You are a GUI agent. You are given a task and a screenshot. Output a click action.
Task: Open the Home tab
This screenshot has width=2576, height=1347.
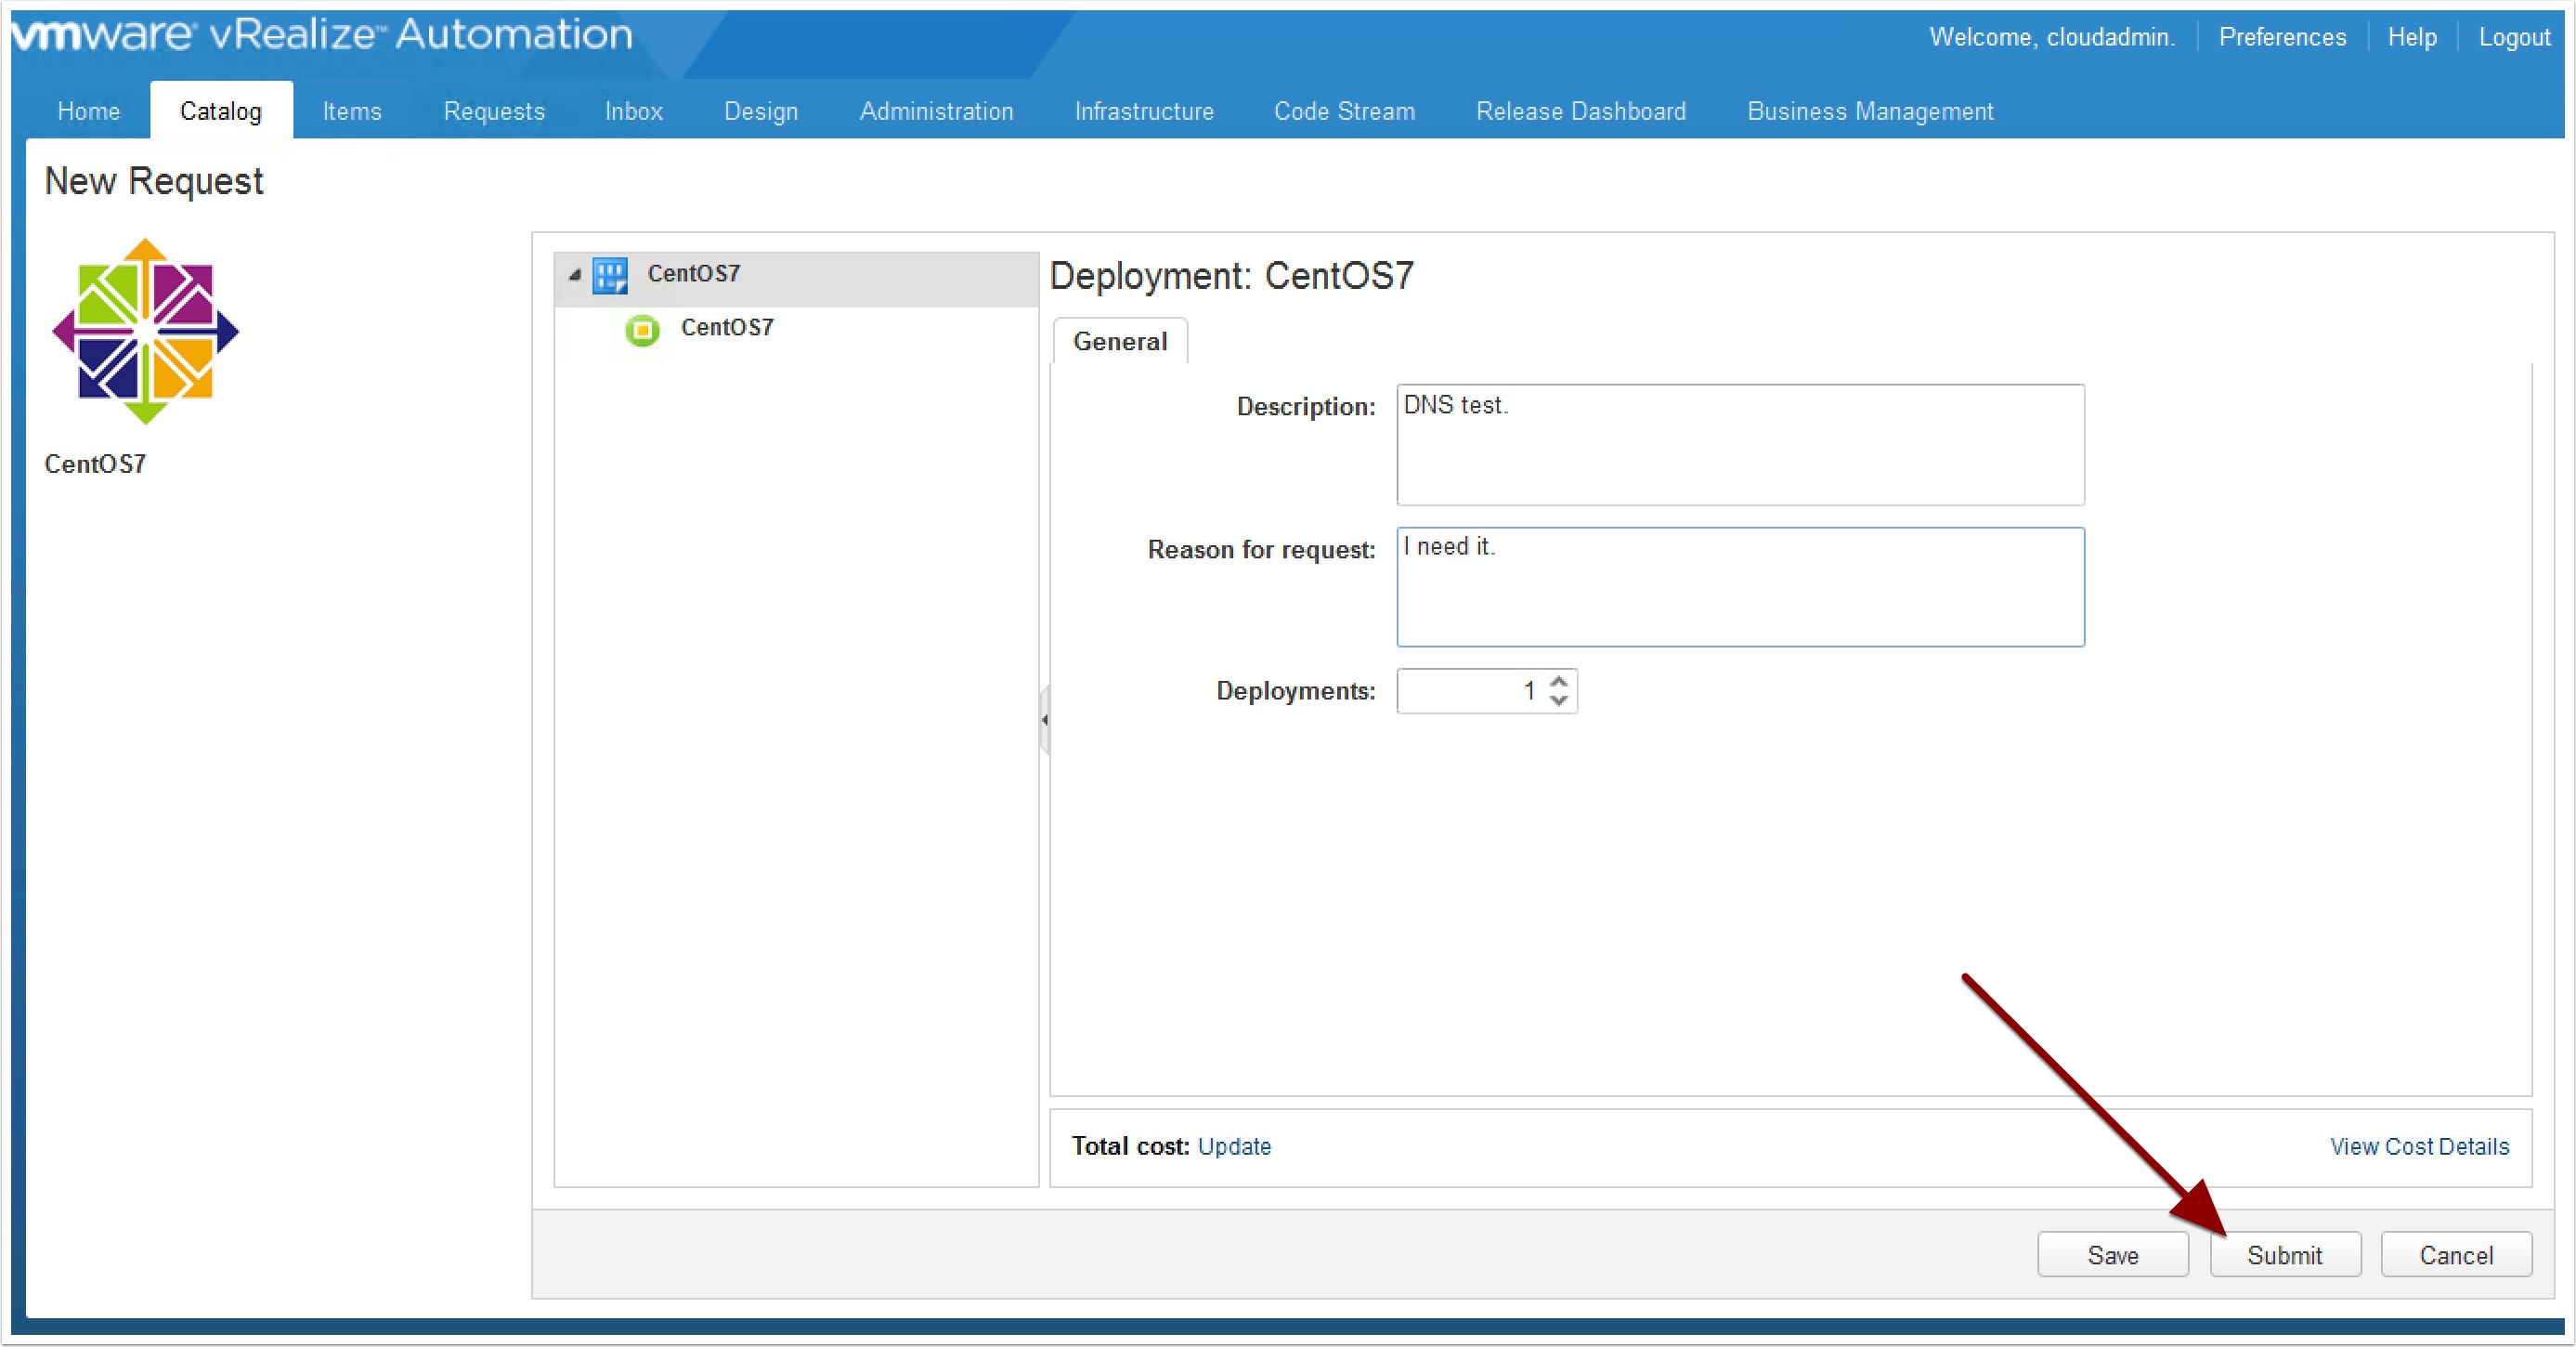(x=89, y=111)
